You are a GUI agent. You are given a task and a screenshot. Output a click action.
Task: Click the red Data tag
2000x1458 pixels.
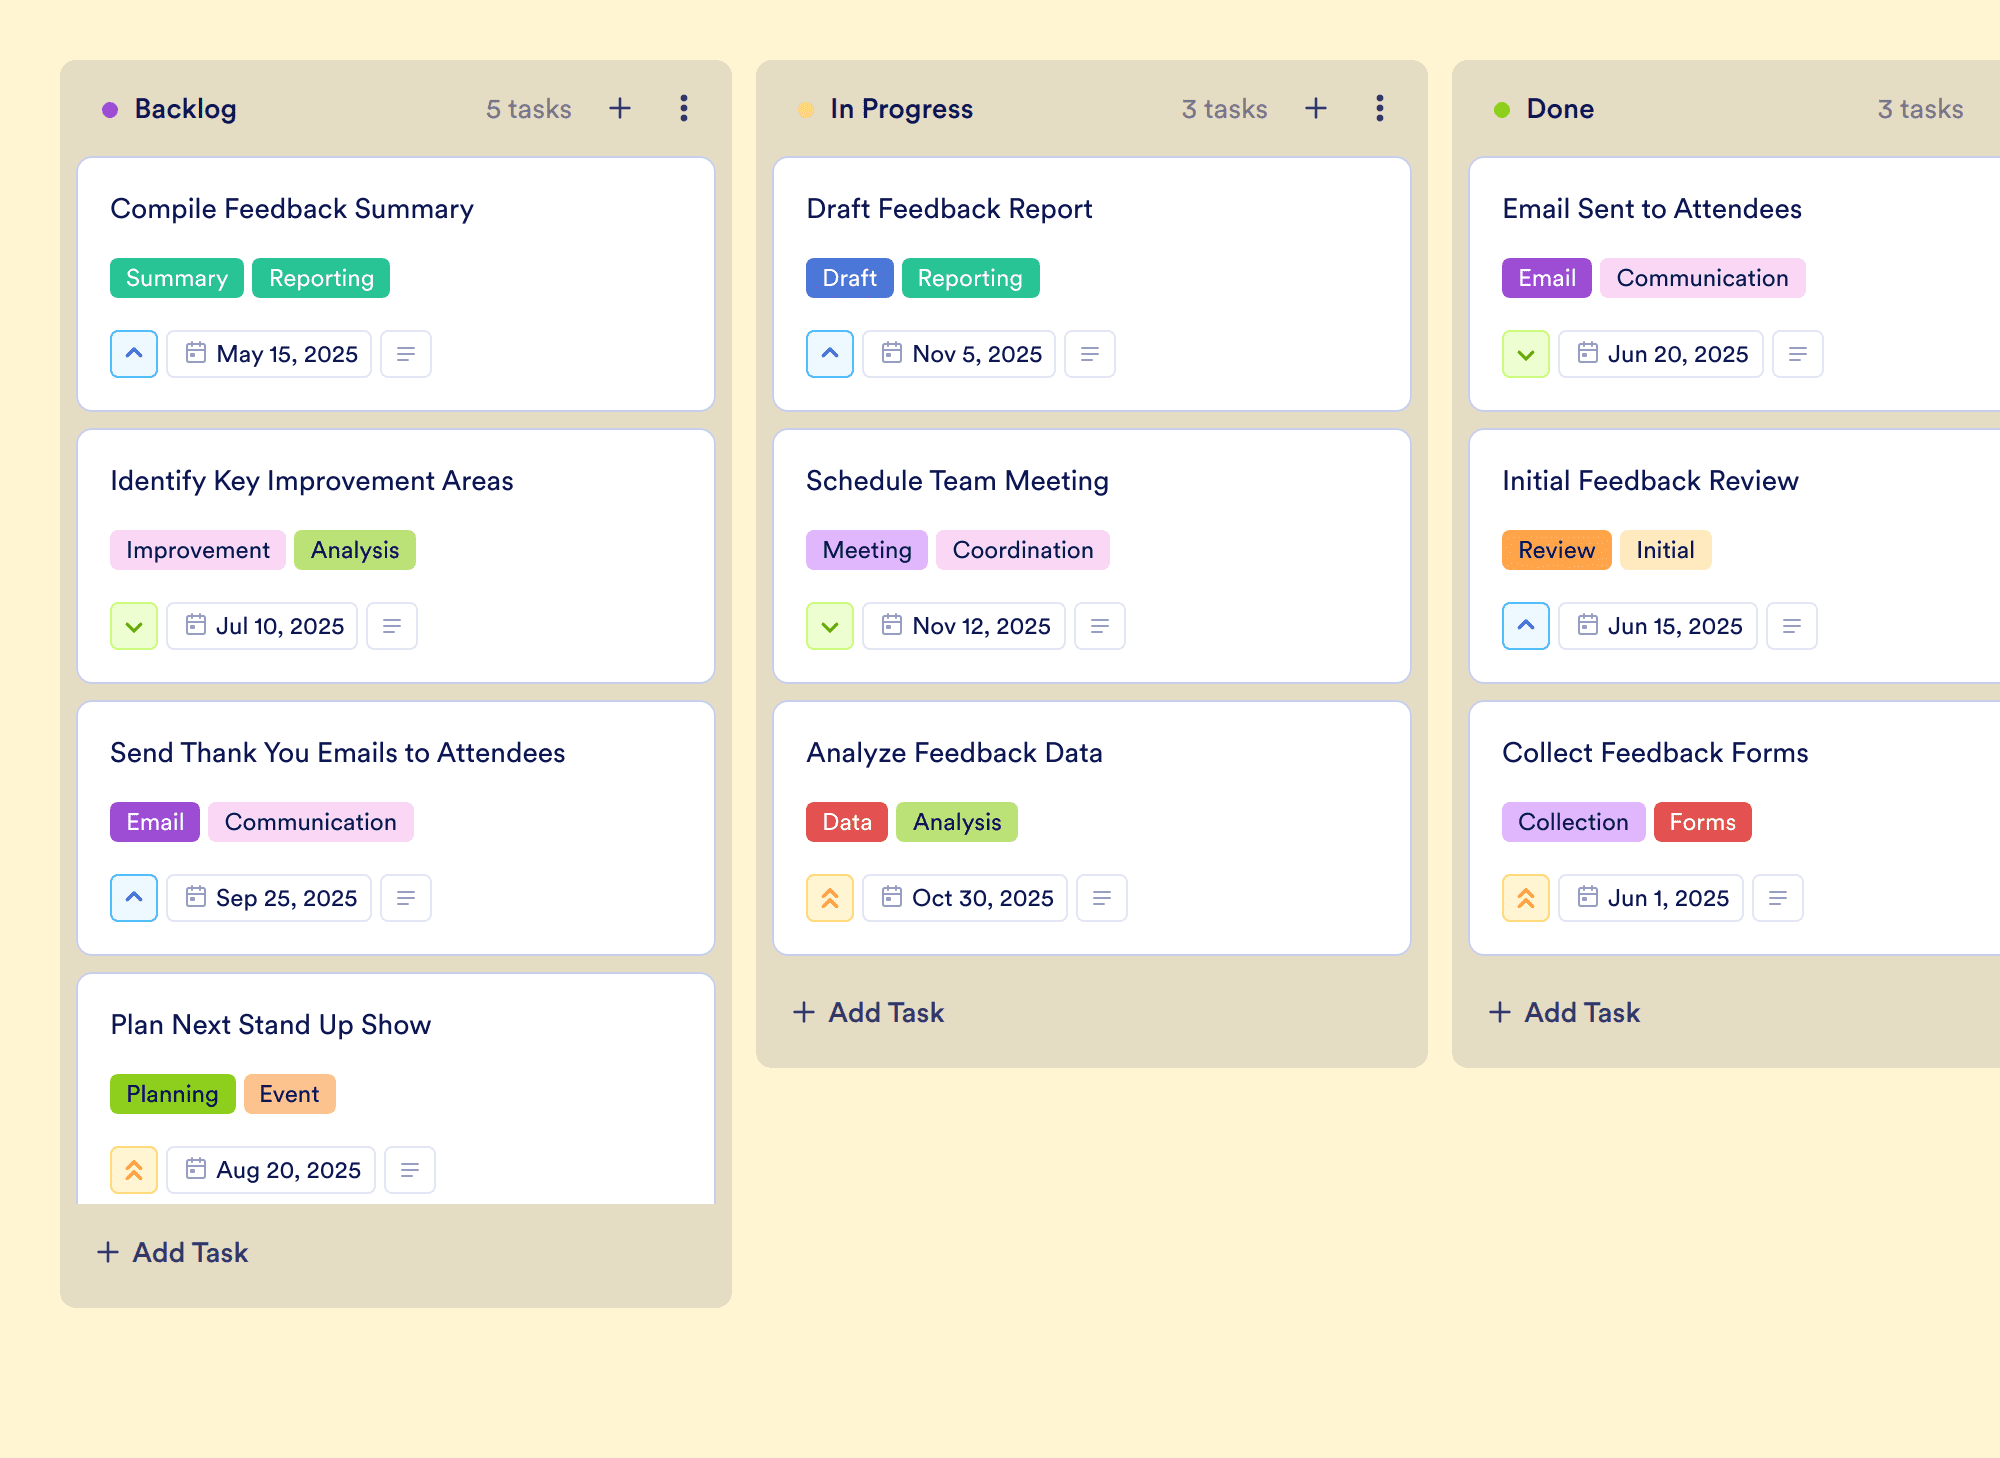[x=847, y=822]
